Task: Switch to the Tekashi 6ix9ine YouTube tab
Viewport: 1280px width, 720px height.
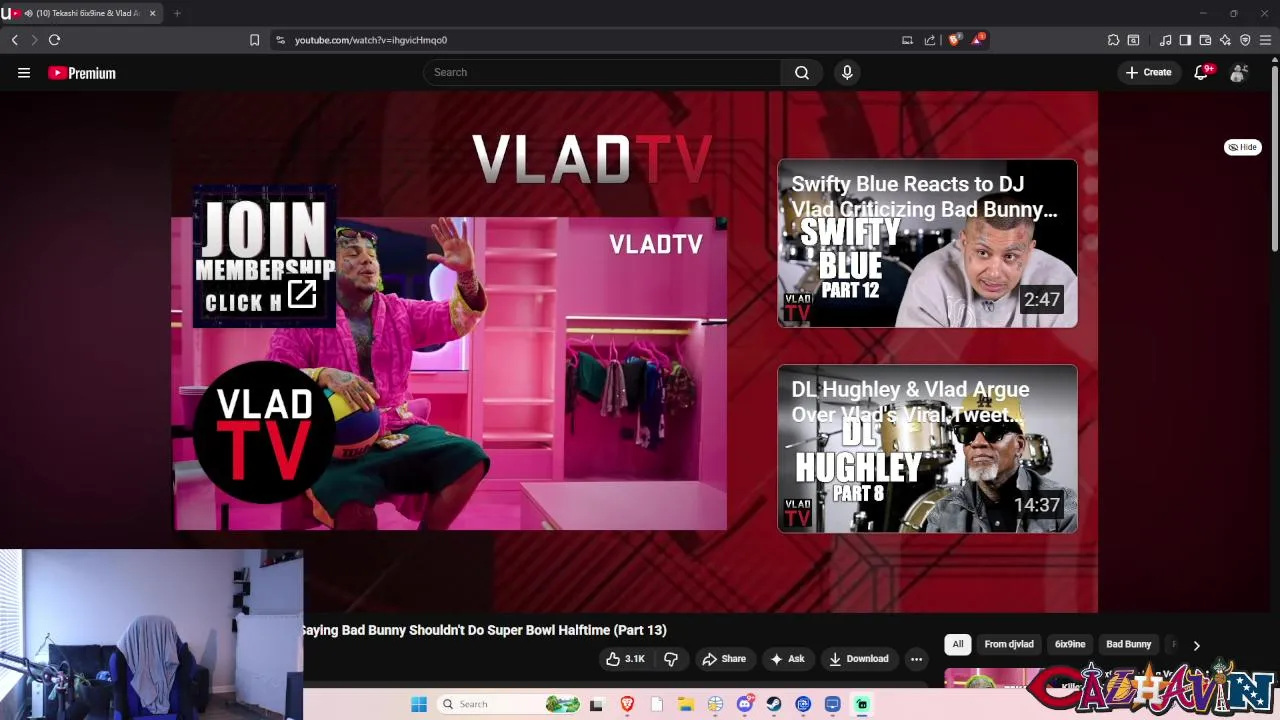Action: click(x=82, y=13)
